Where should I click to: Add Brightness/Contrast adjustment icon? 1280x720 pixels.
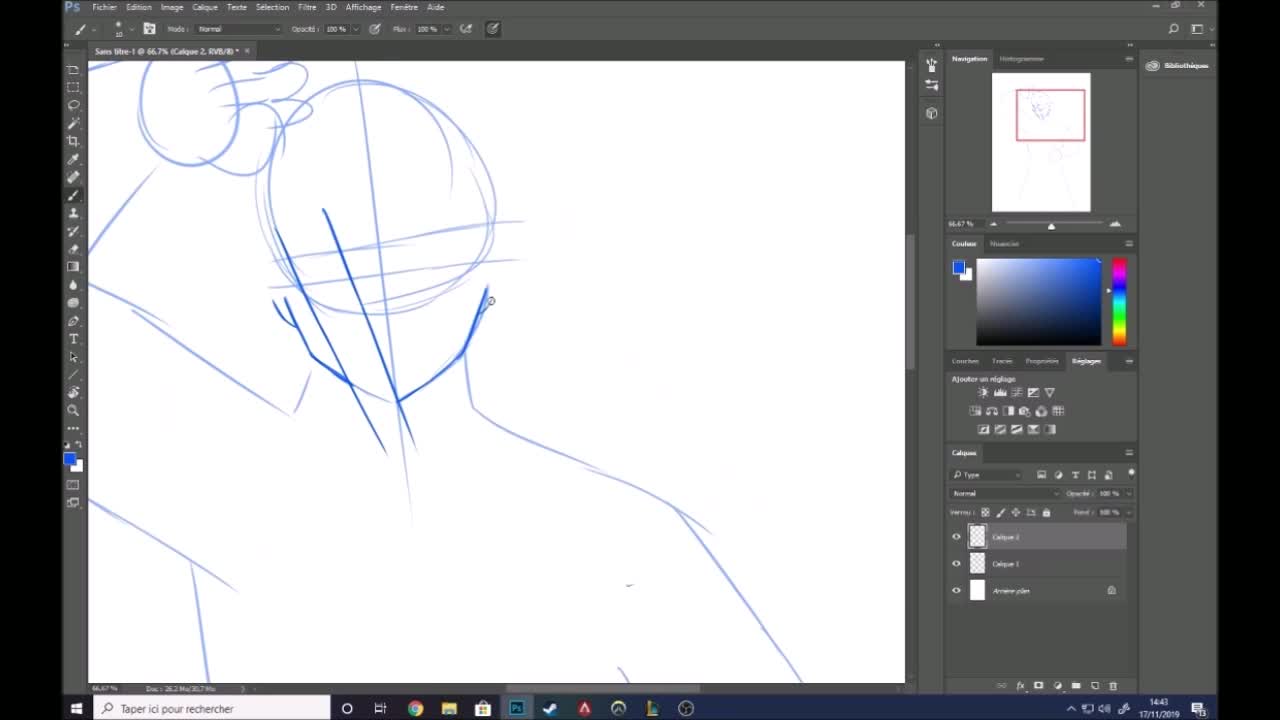point(983,393)
